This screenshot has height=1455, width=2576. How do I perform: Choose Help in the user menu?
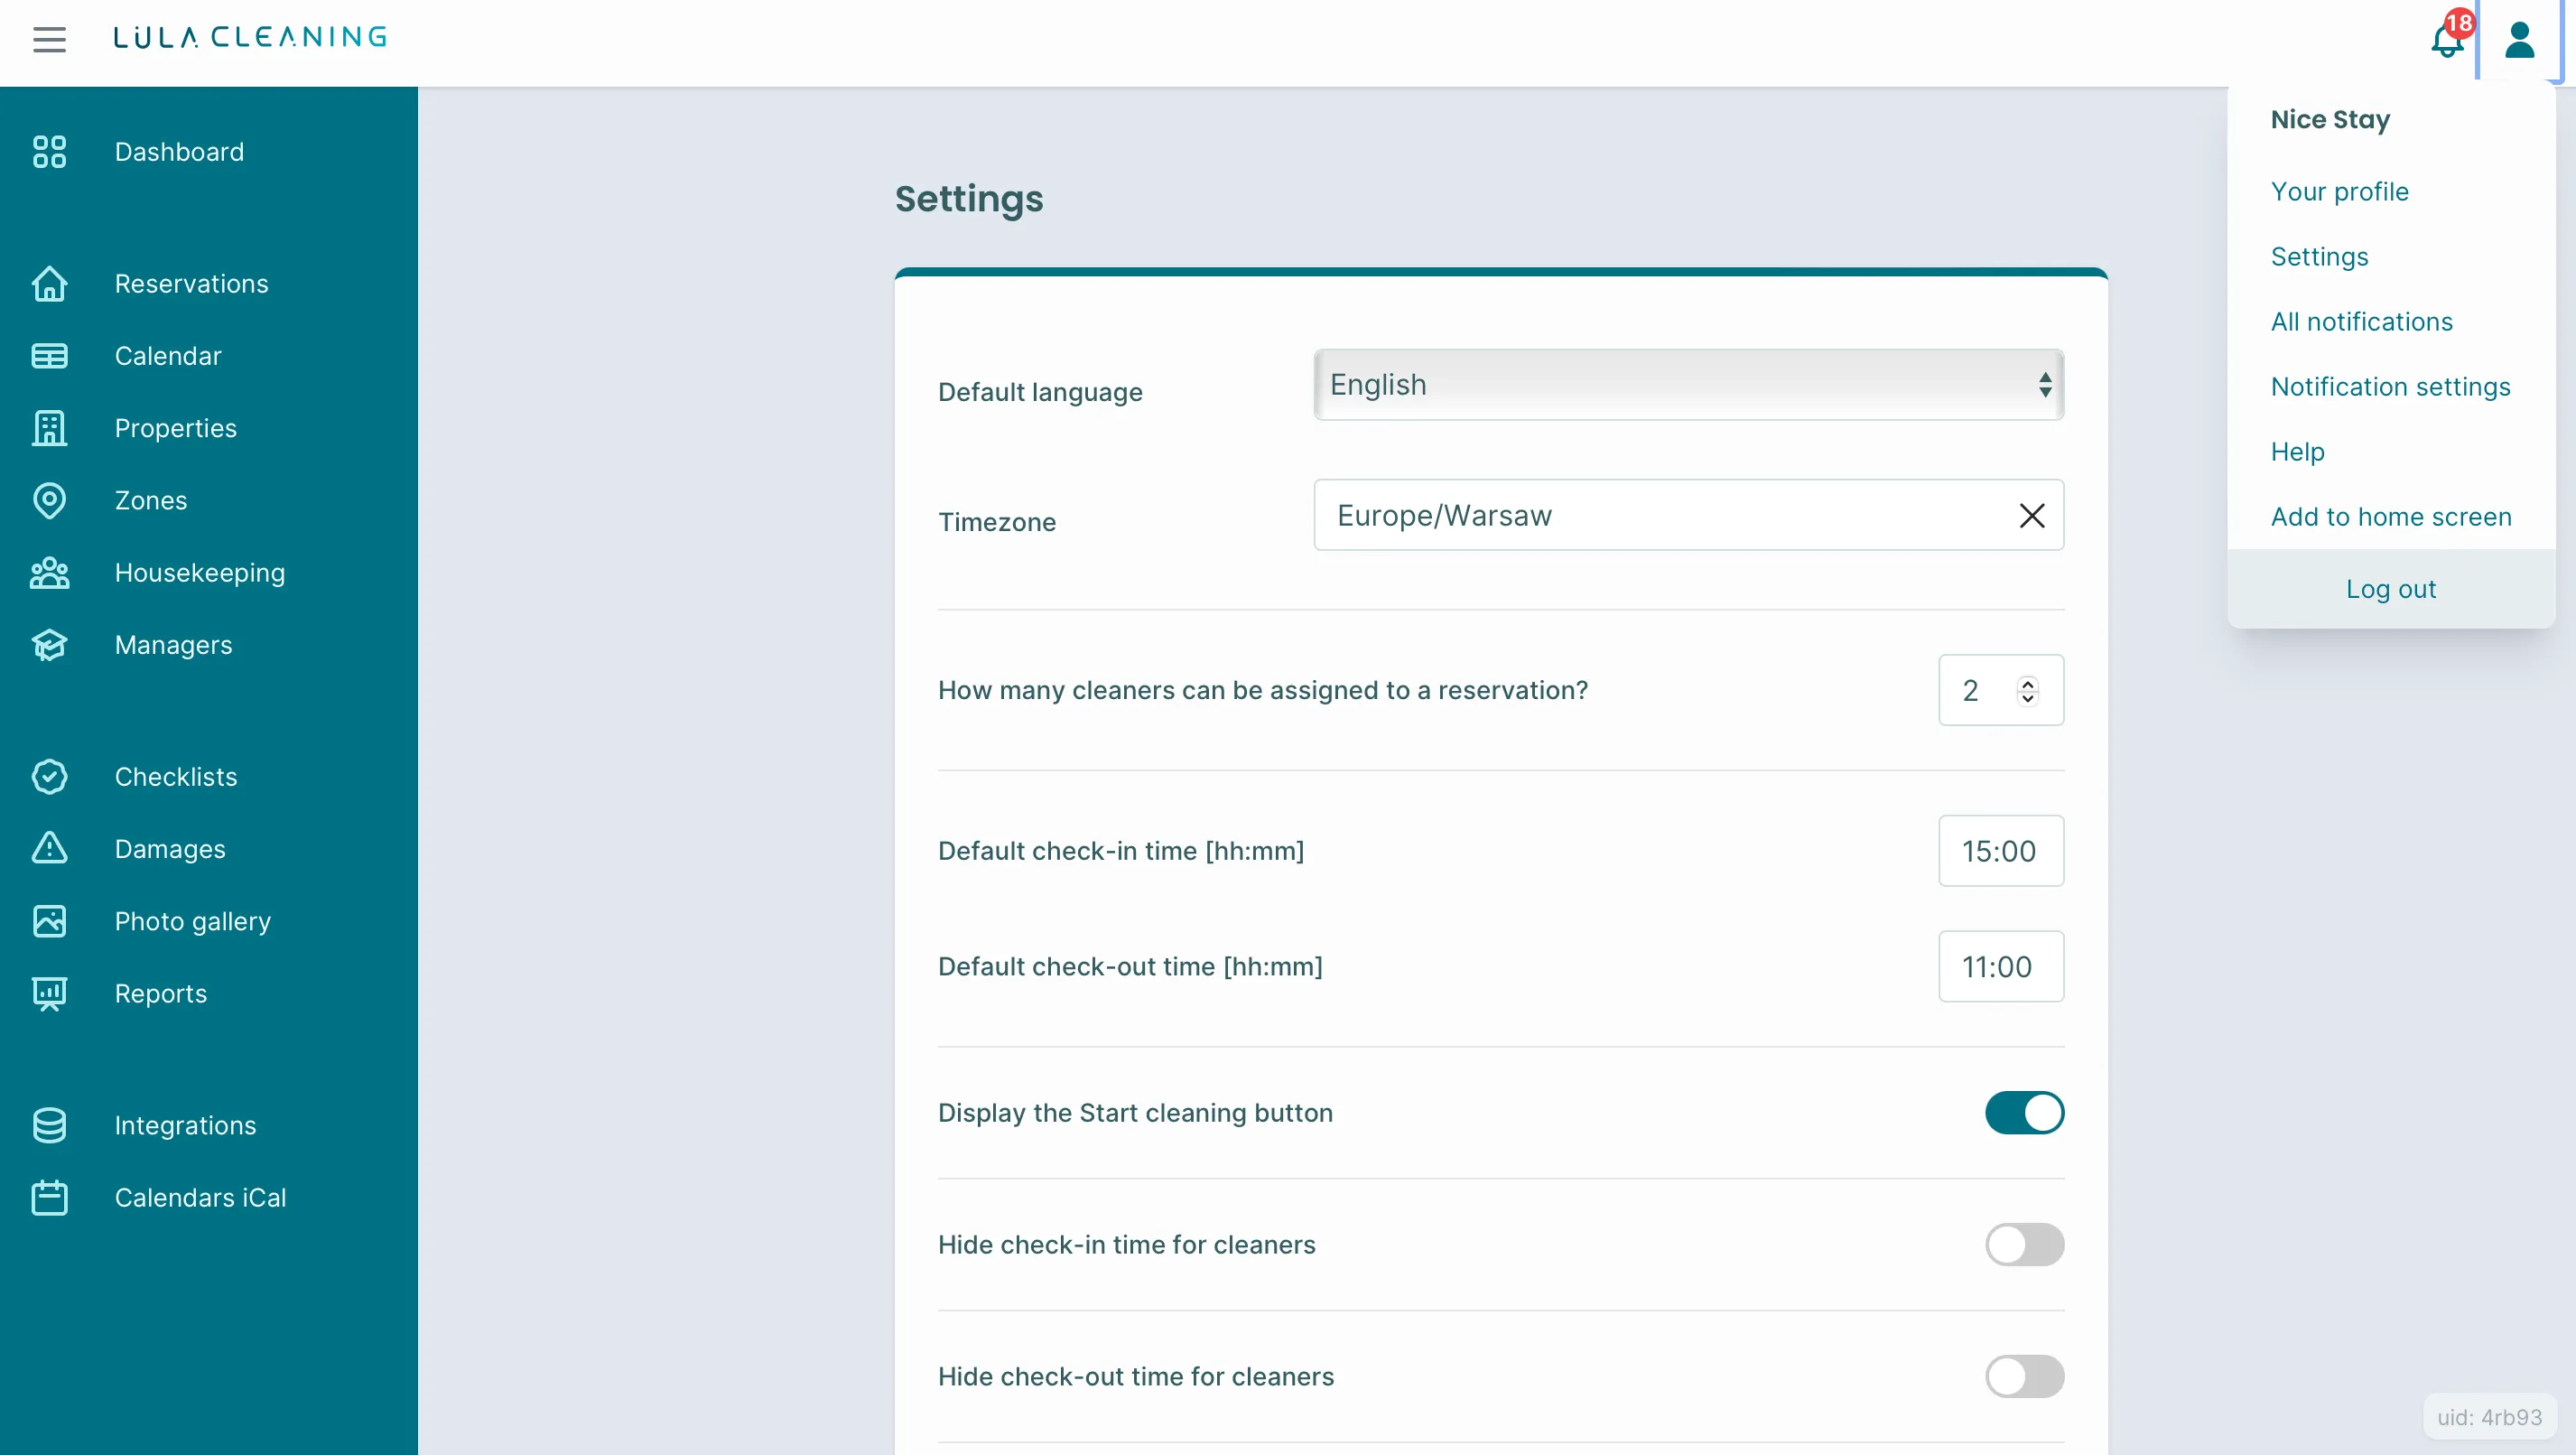[2297, 452]
